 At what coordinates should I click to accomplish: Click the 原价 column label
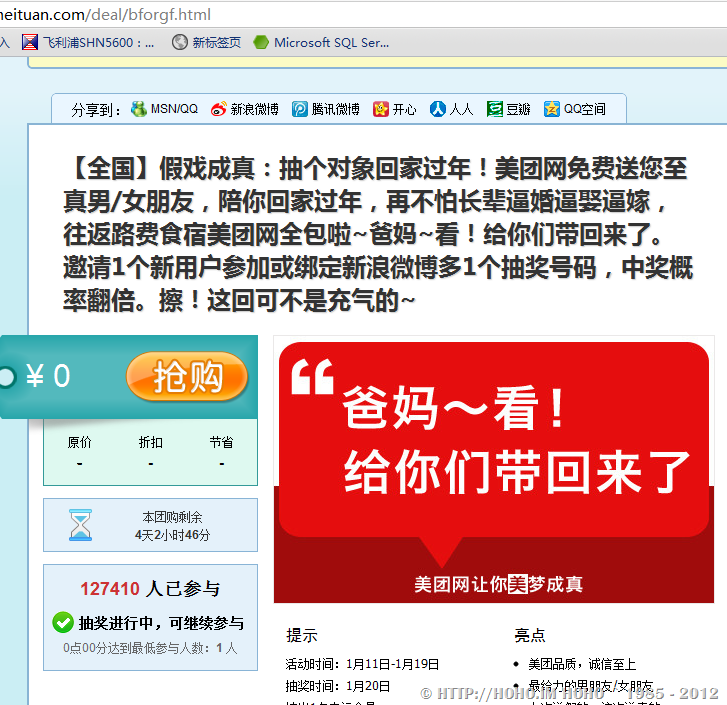[x=79, y=442]
